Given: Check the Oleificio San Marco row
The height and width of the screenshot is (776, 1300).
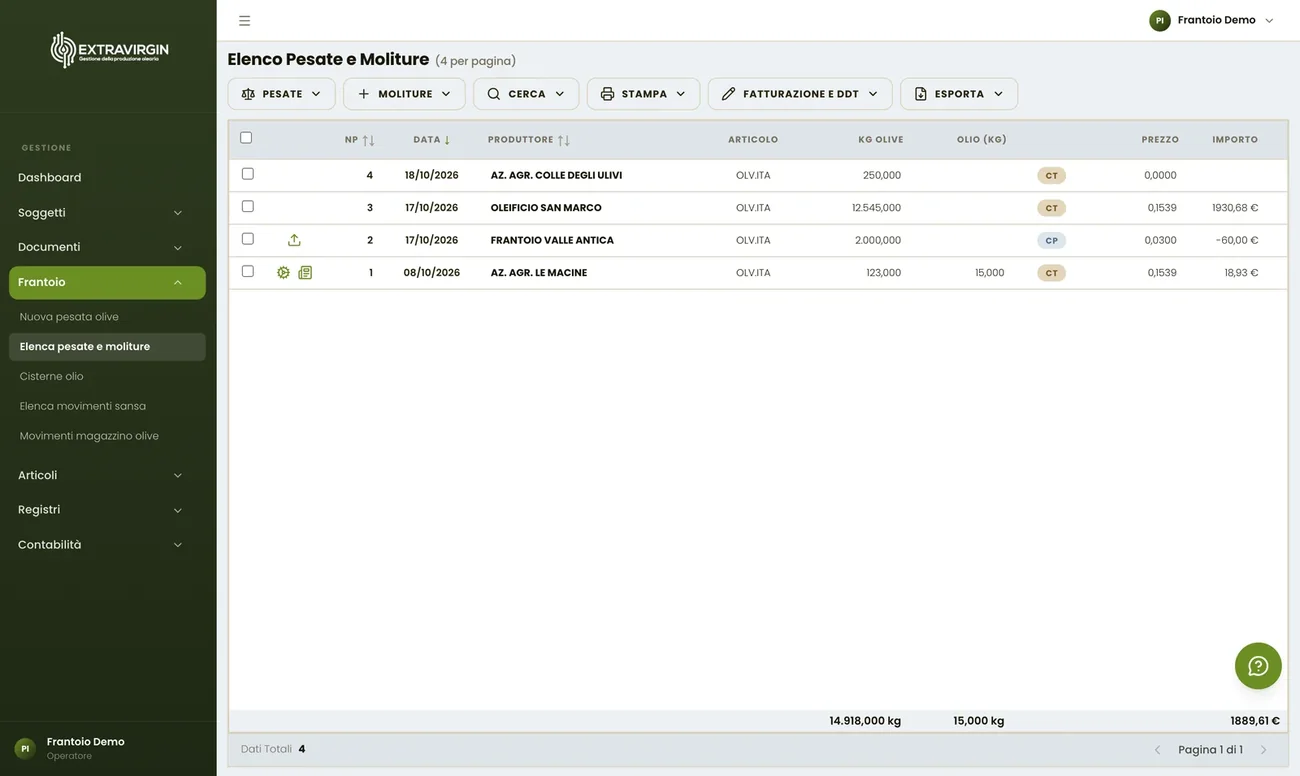Looking at the screenshot, I should click(x=248, y=206).
